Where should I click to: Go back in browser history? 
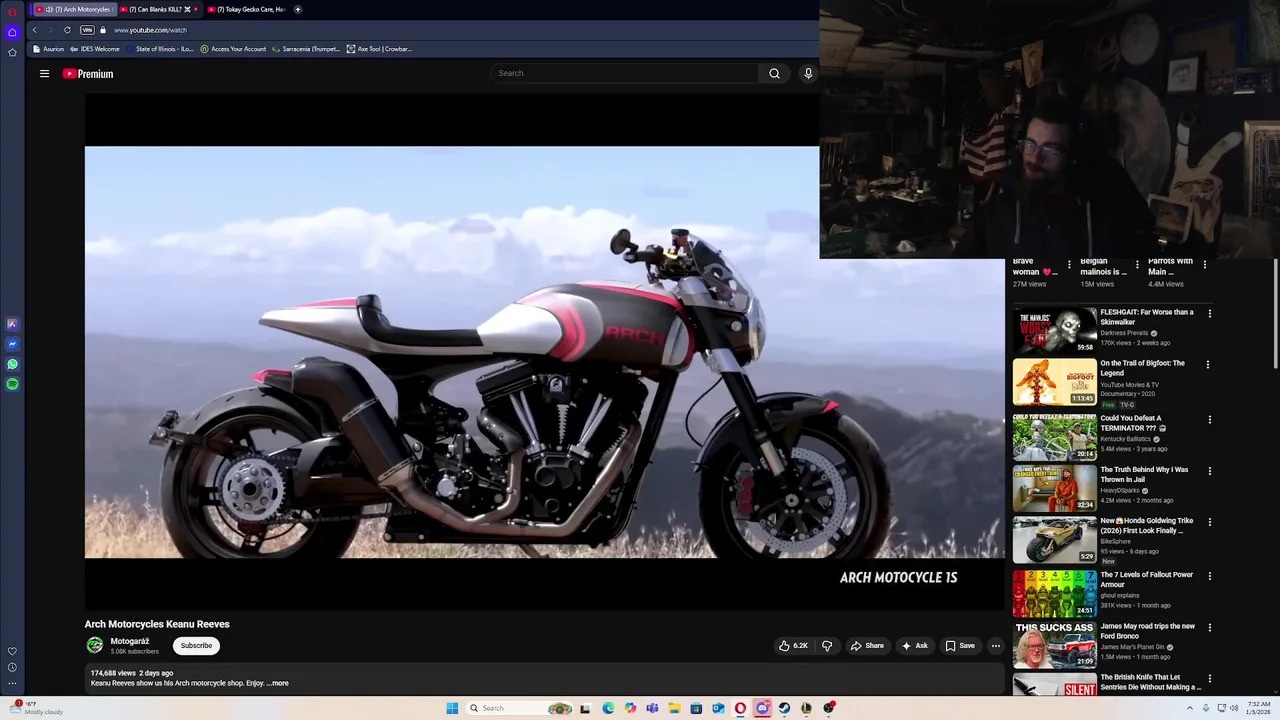pyautogui.click(x=34, y=30)
